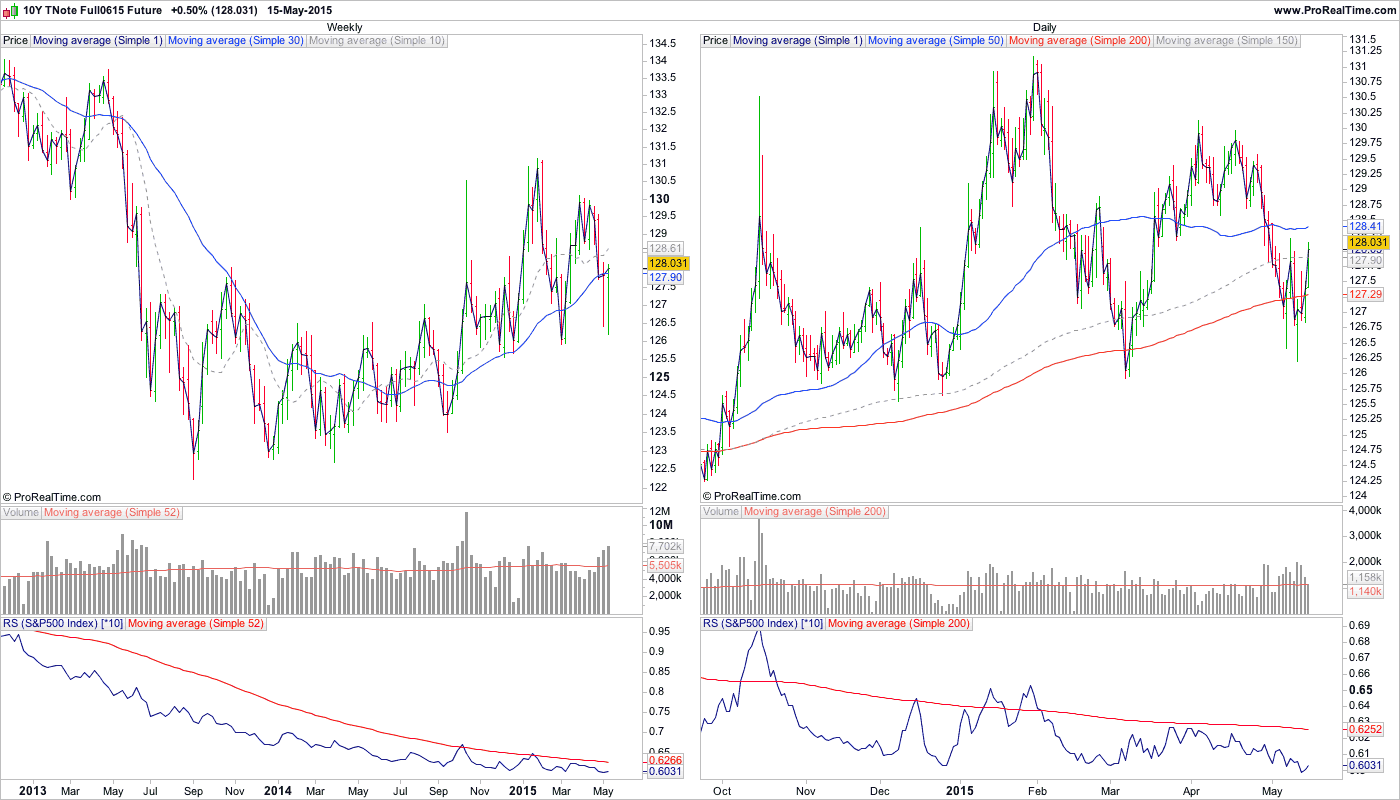Click the 1,158k volume value tag
Screen dimensions: 1400x800
pyautogui.click(x=1365, y=578)
